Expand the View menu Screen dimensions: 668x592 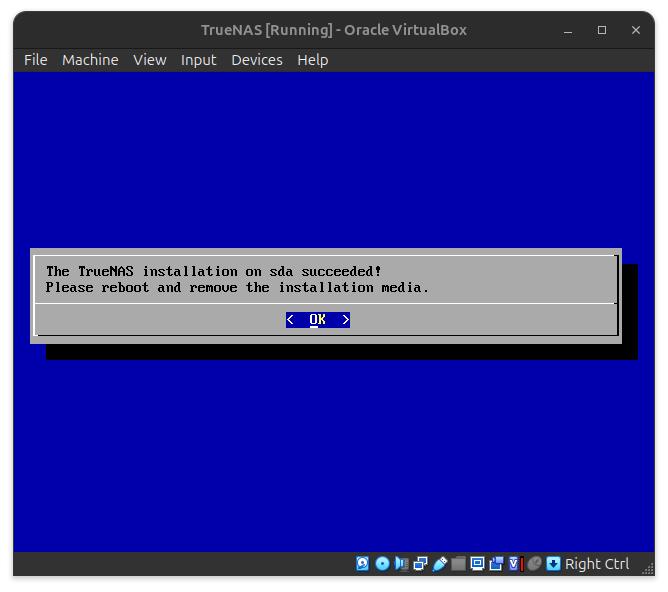point(149,60)
